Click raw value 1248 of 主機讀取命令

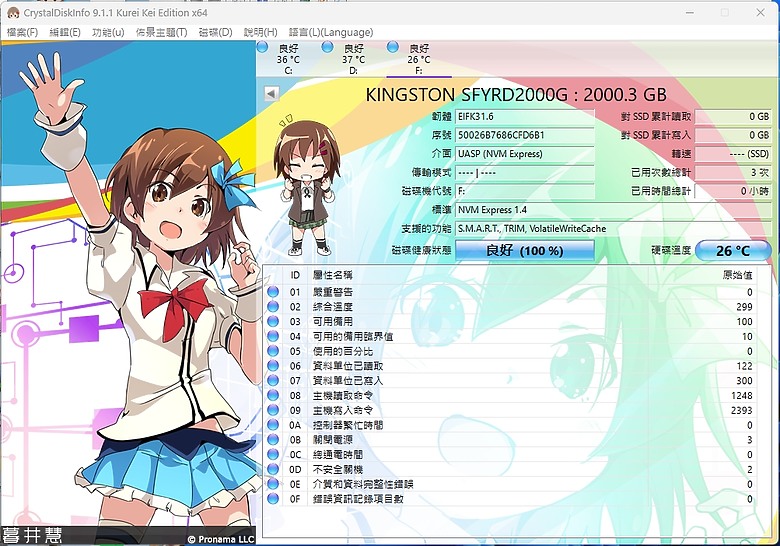pyautogui.click(x=742, y=395)
